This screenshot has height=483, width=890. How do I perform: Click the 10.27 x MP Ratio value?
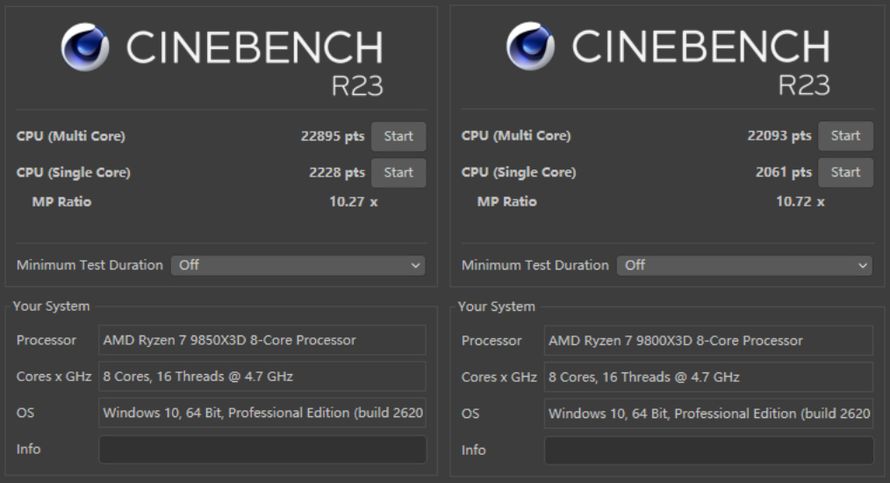353,202
